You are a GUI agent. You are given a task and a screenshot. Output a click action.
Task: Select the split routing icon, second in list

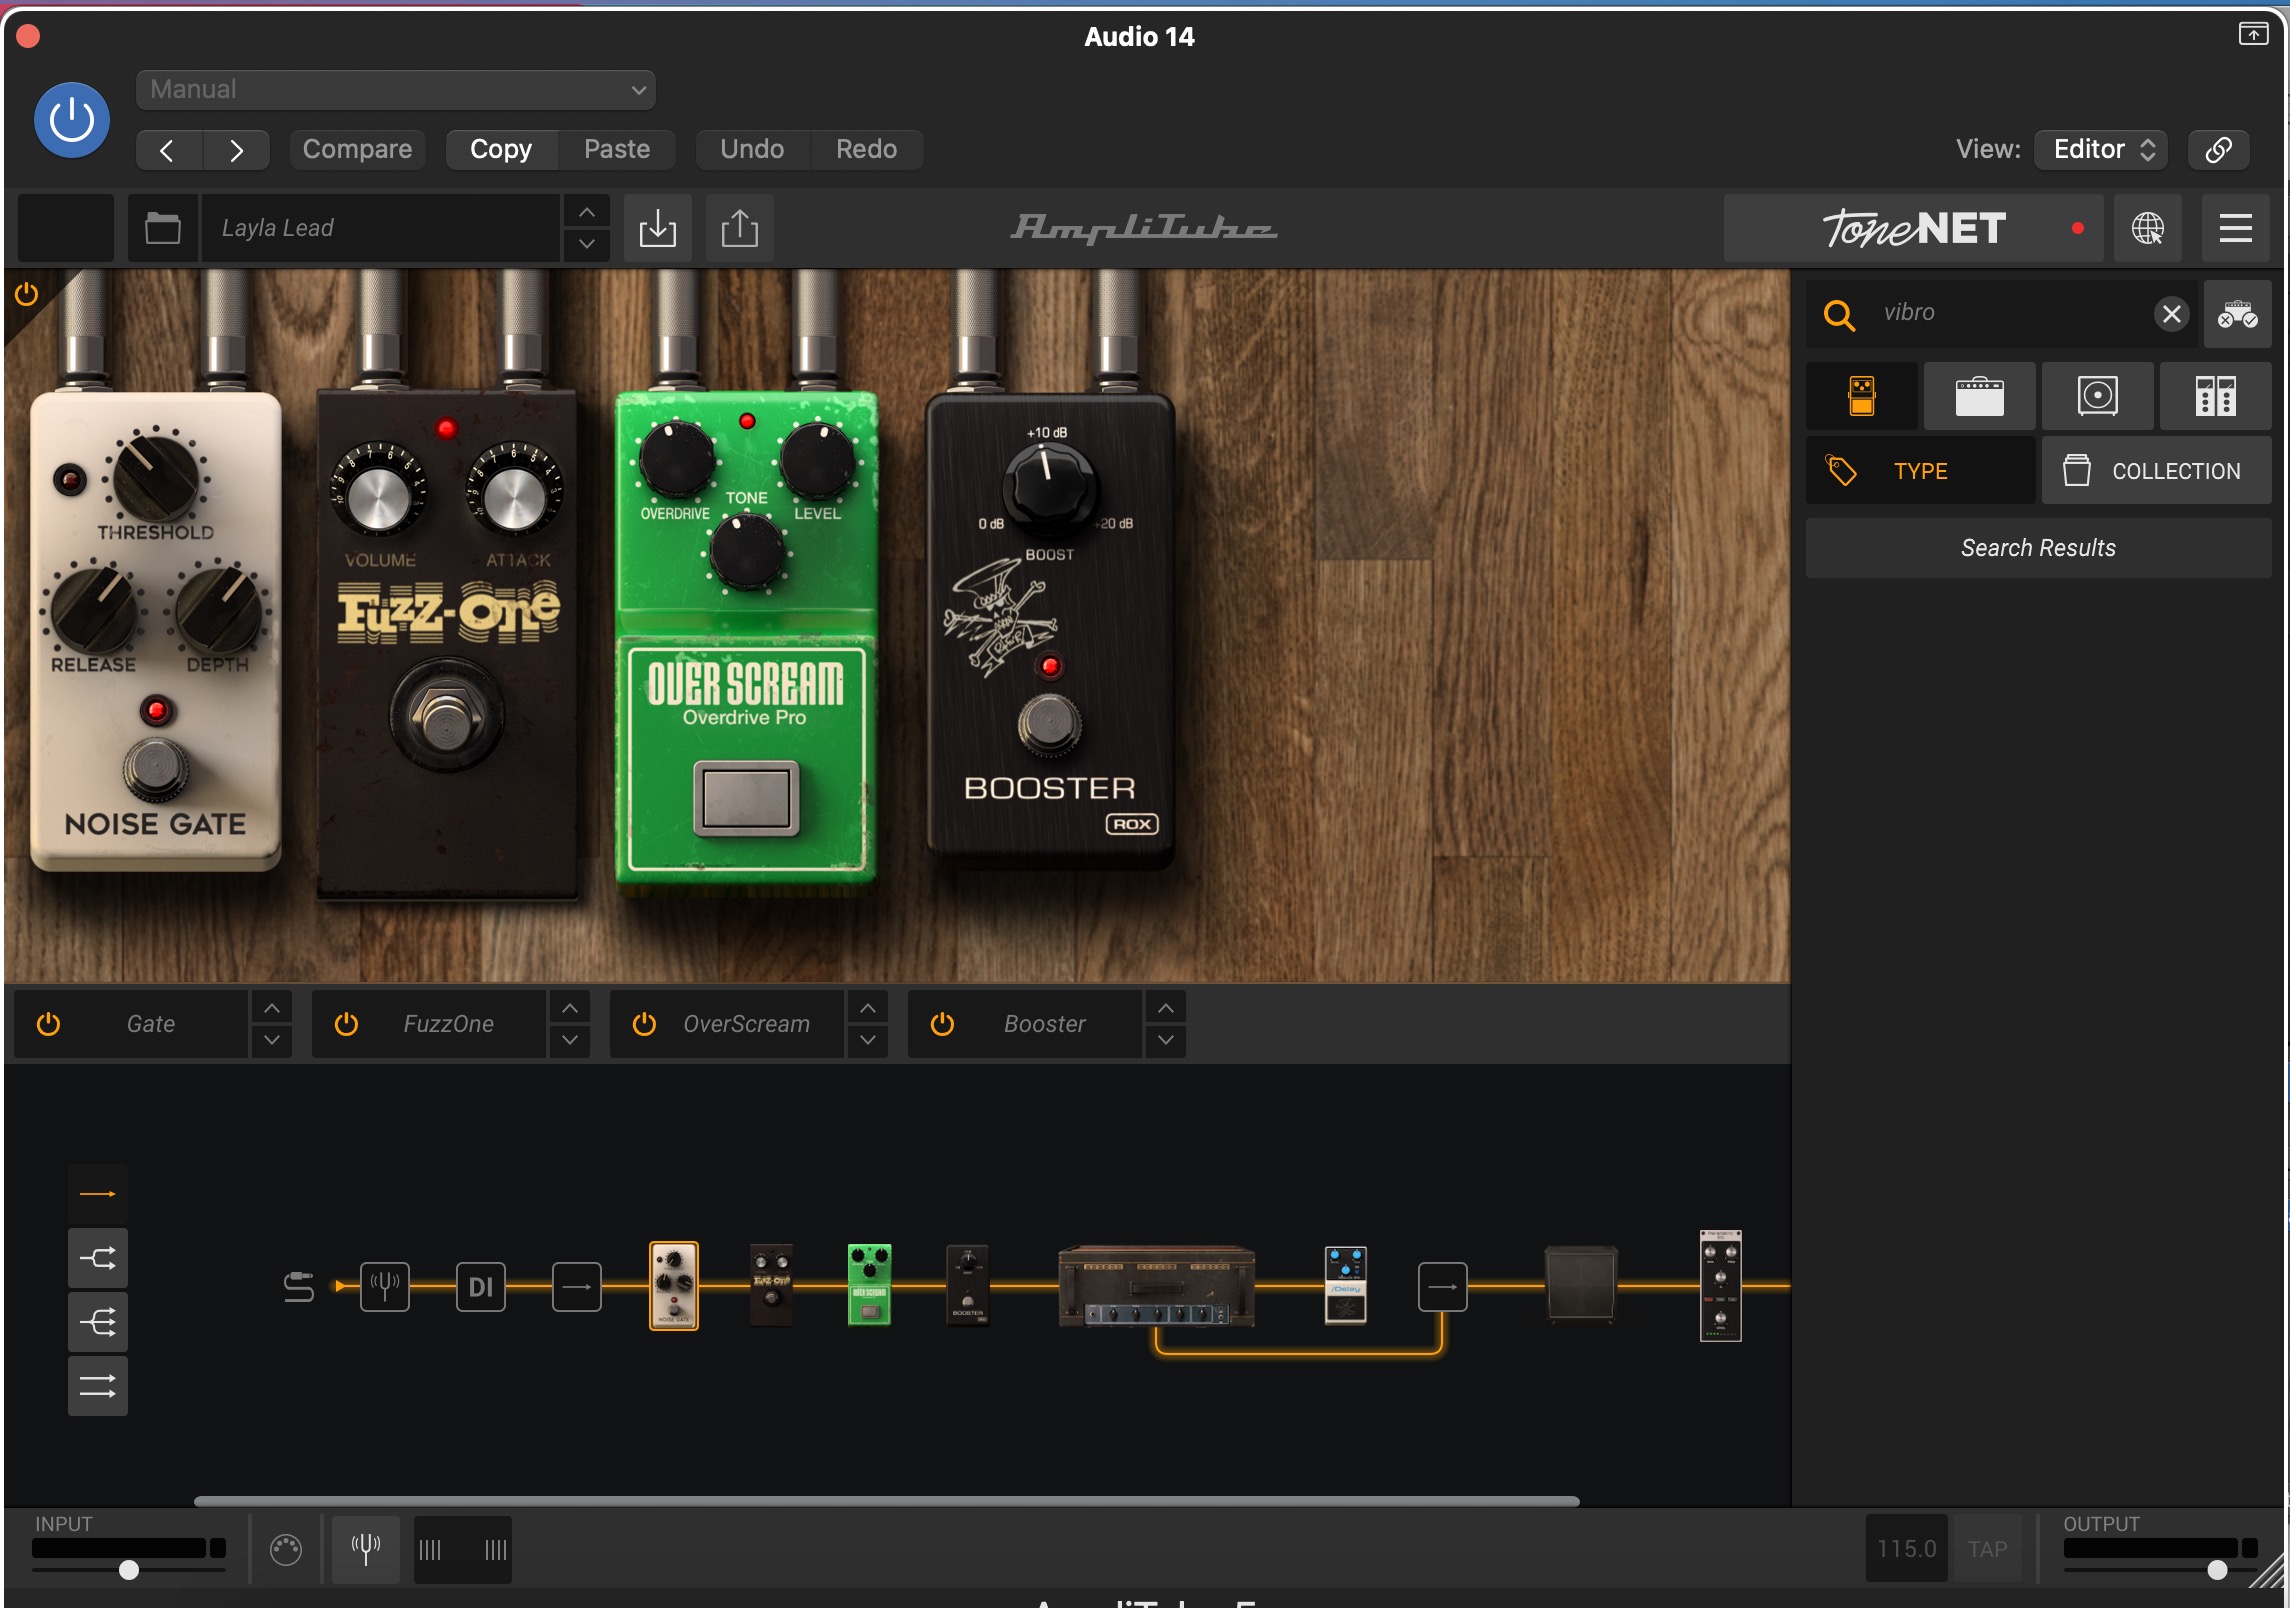[x=98, y=1258]
